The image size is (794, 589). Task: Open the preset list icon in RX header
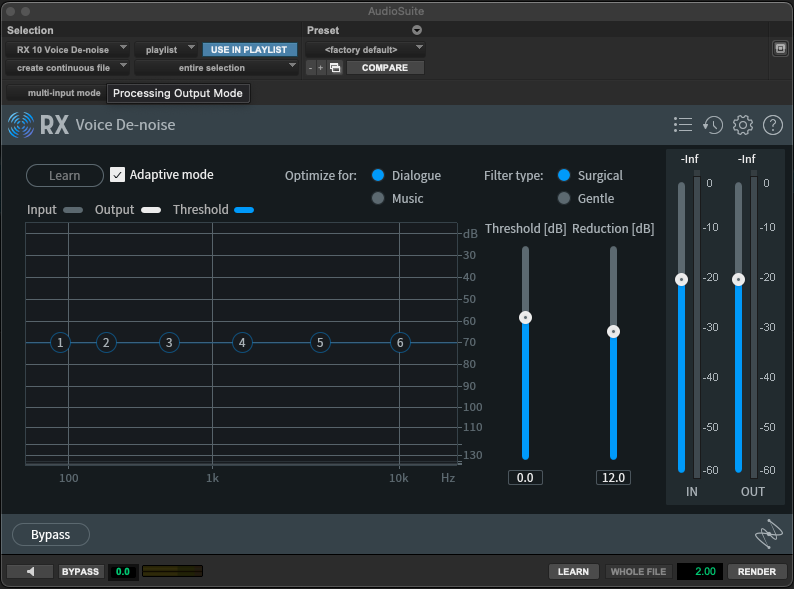coord(683,125)
